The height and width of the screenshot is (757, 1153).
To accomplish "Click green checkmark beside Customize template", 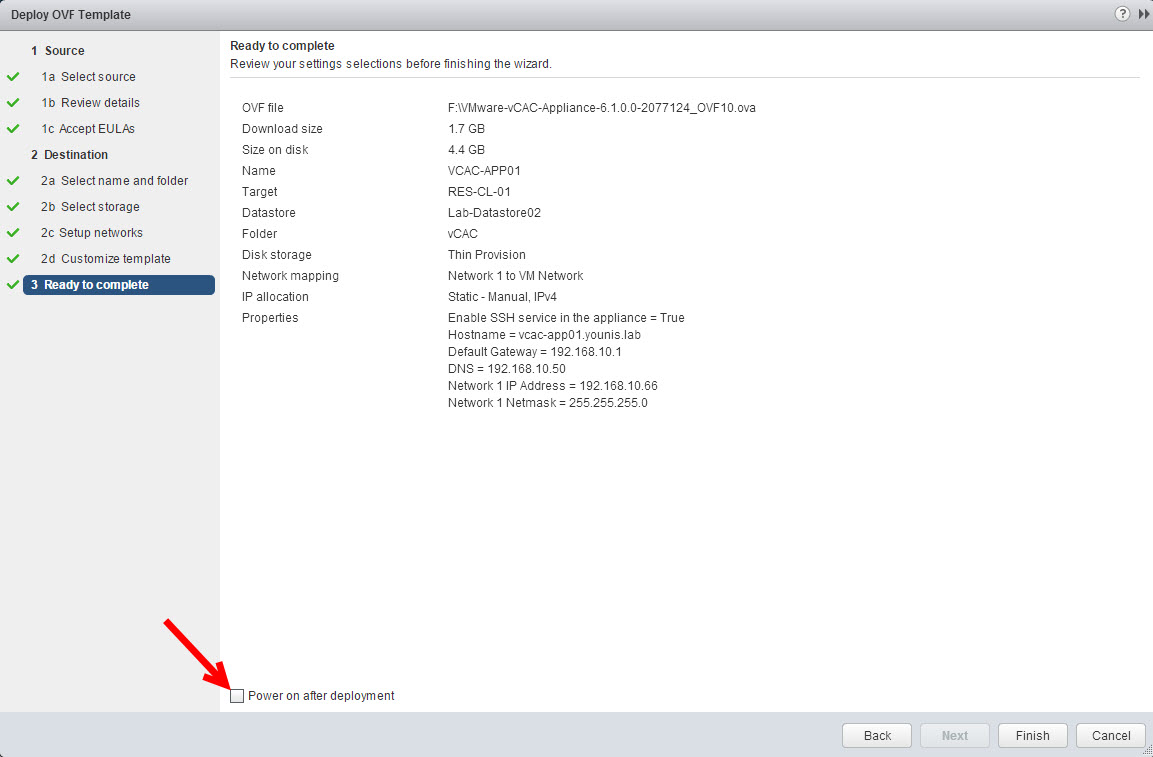I will point(13,259).
